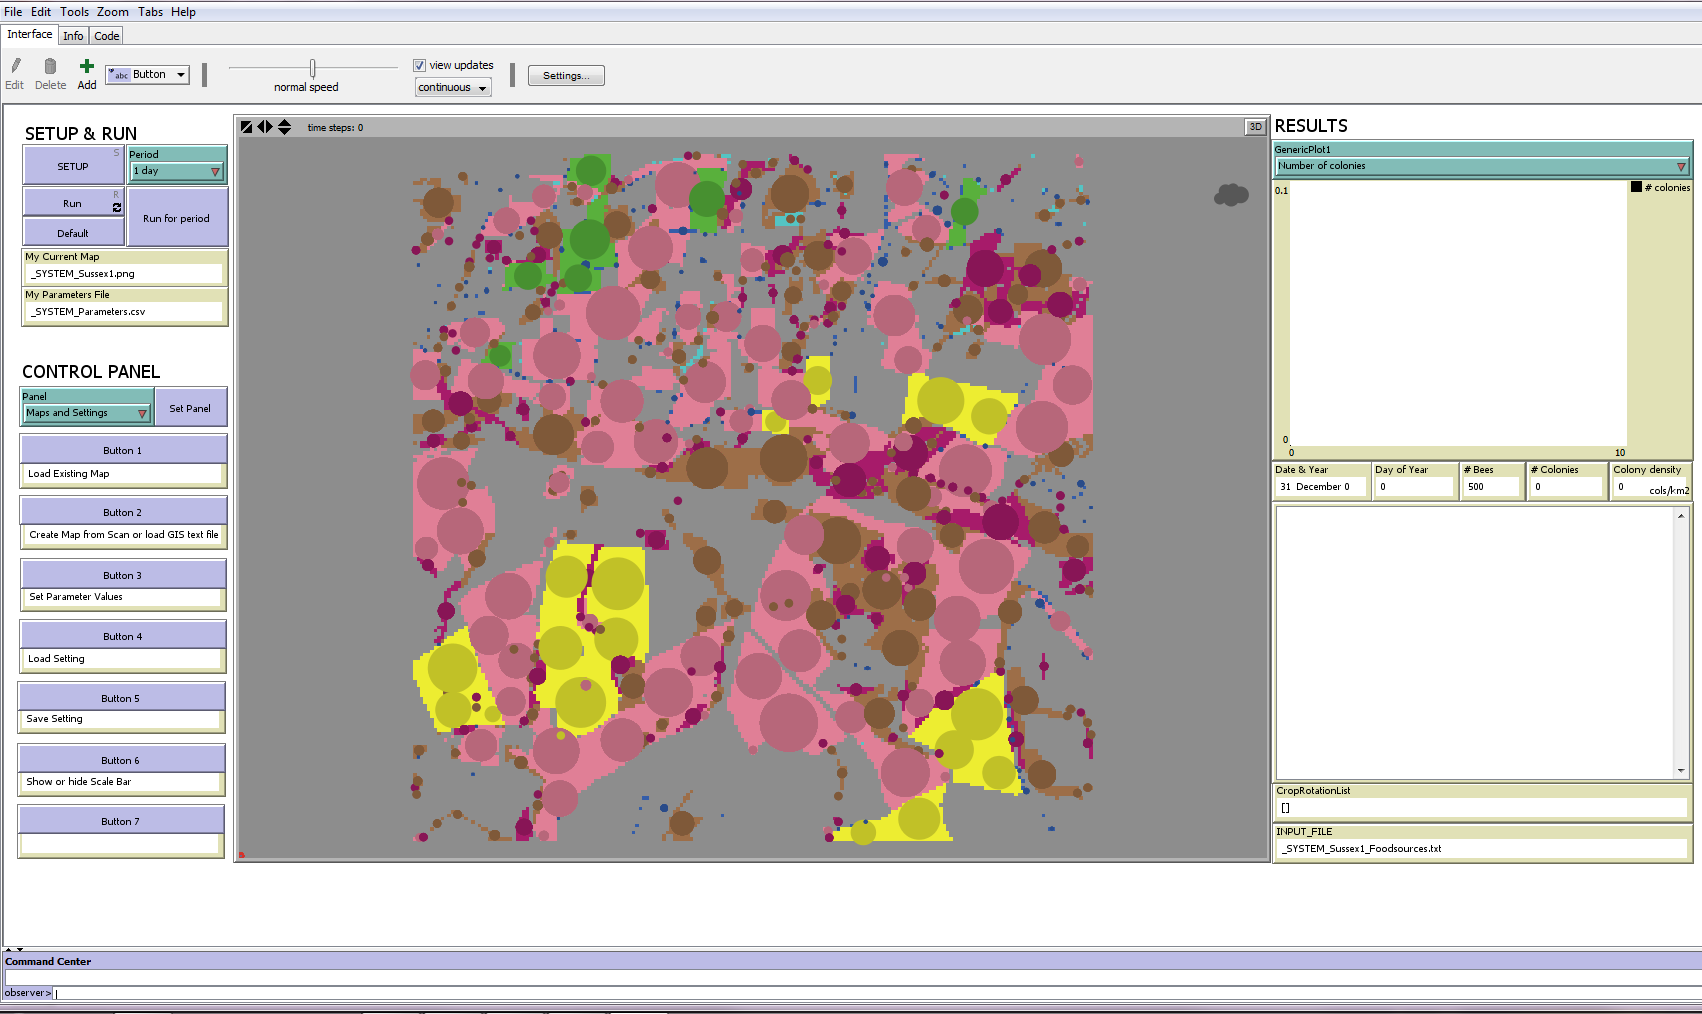Click Button 4 in control panel
The width and height of the screenshot is (1702, 1014).
(x=123, y=636)
